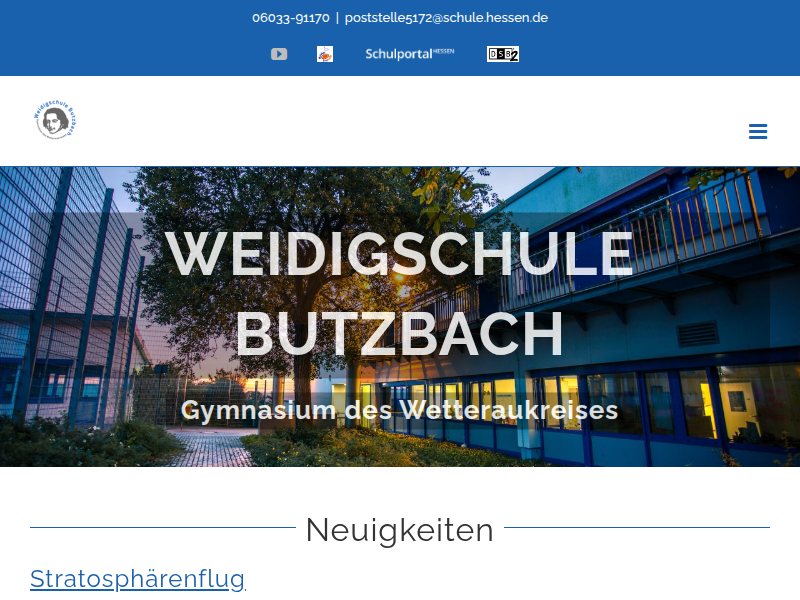Click the Neuigkeiten section heading
Screen dimensions: 800x600
click(x=399, y=530)
